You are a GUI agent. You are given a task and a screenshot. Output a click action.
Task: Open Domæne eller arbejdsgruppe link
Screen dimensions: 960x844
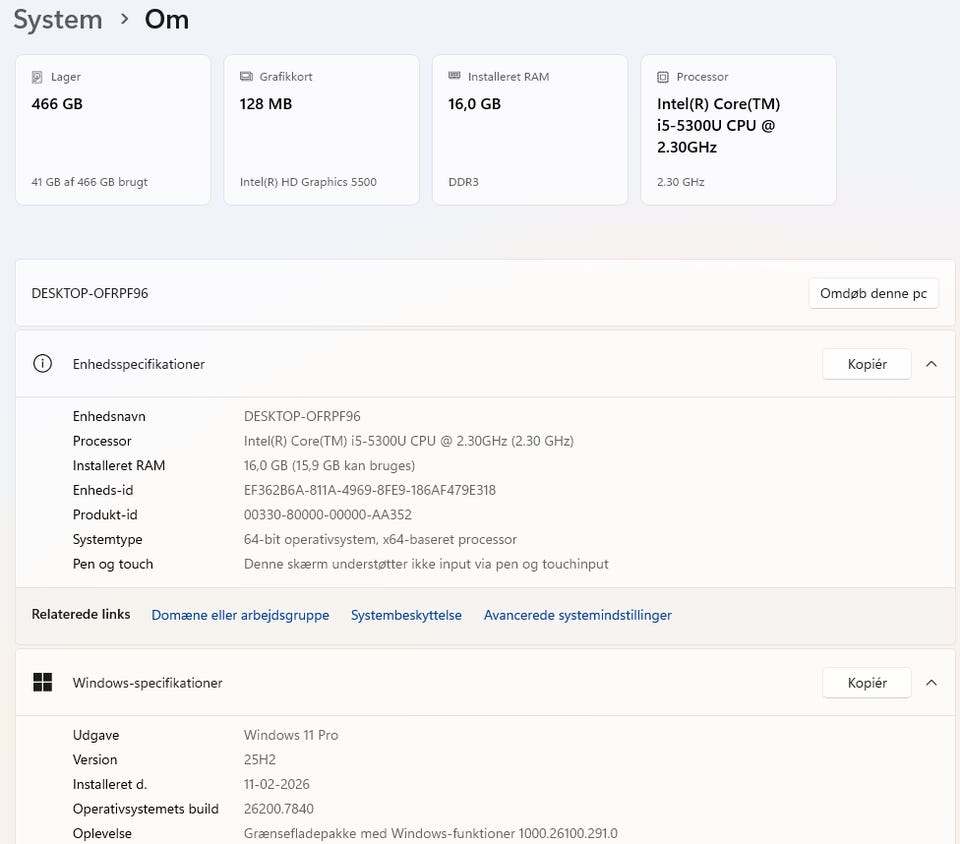tap(240, 615)
